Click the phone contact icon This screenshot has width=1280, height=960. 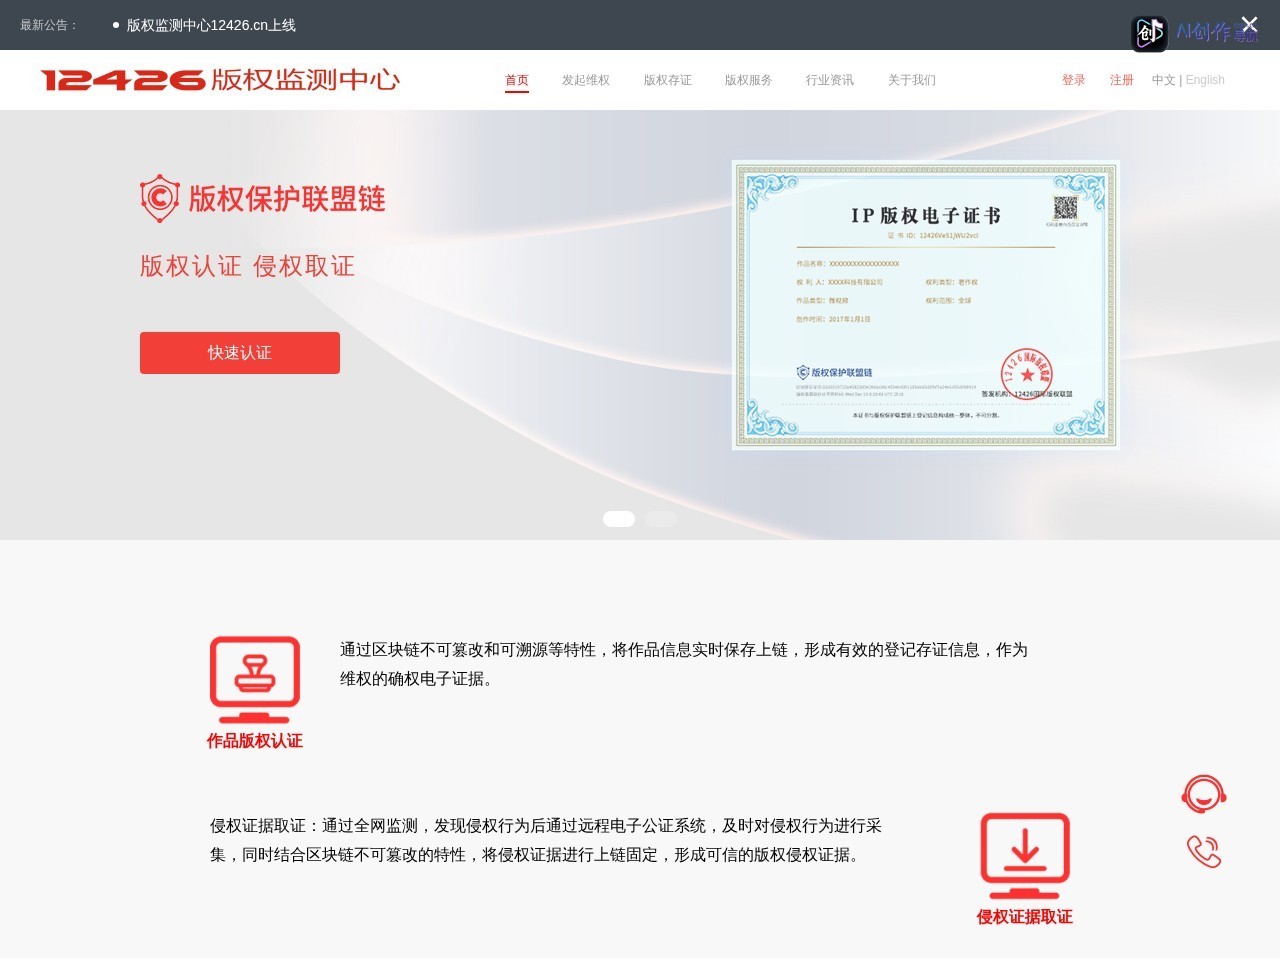pyautogui.click(x=1204, y=851)
